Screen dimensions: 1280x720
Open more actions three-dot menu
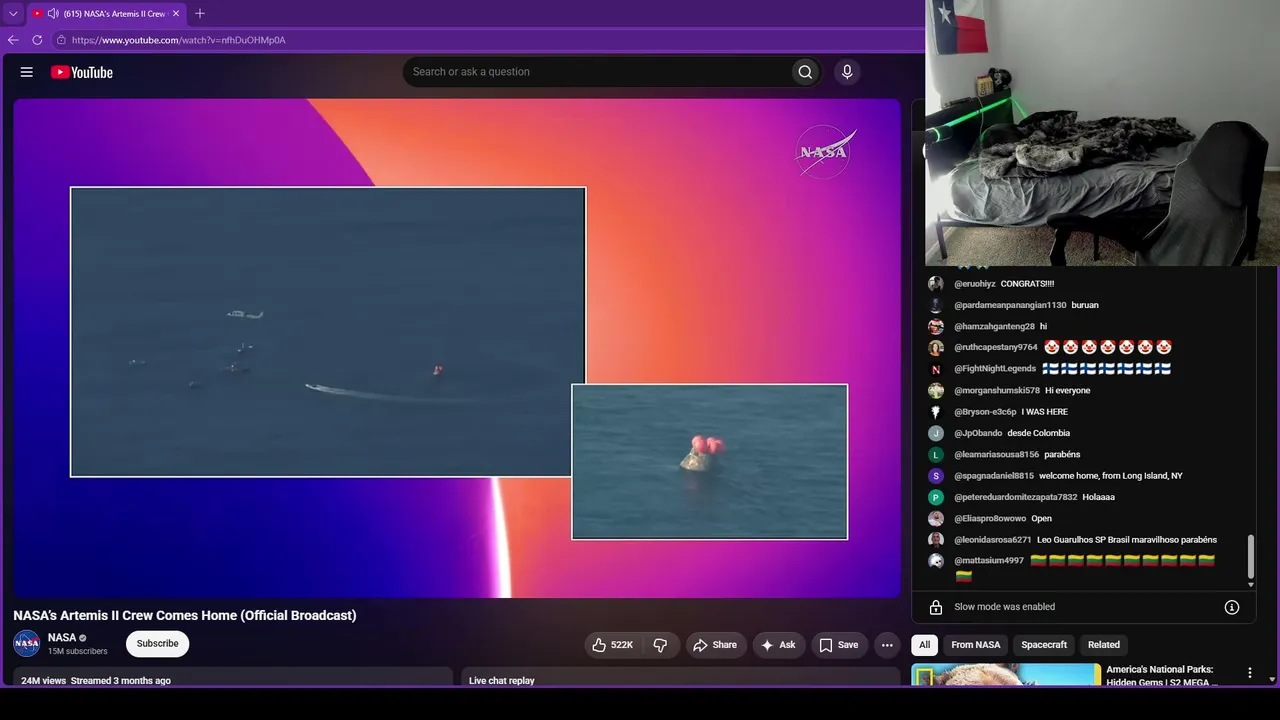[887, 645]
